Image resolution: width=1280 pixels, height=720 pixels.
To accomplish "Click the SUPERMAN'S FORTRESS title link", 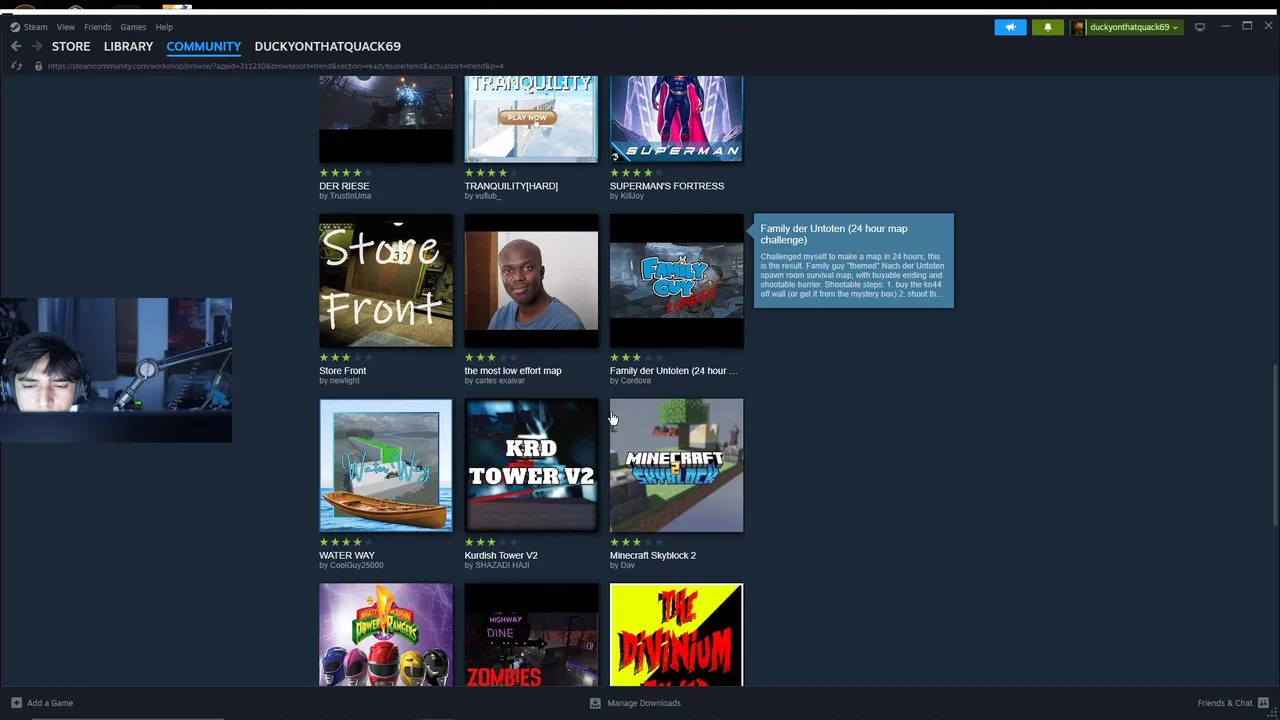I will [x=667, y=186].
